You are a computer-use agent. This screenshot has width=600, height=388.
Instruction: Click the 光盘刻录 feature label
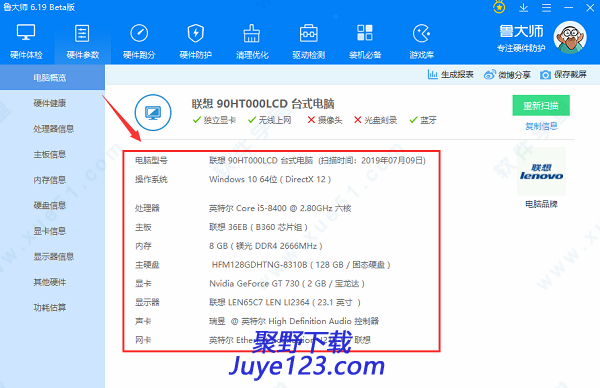point(380,120)
